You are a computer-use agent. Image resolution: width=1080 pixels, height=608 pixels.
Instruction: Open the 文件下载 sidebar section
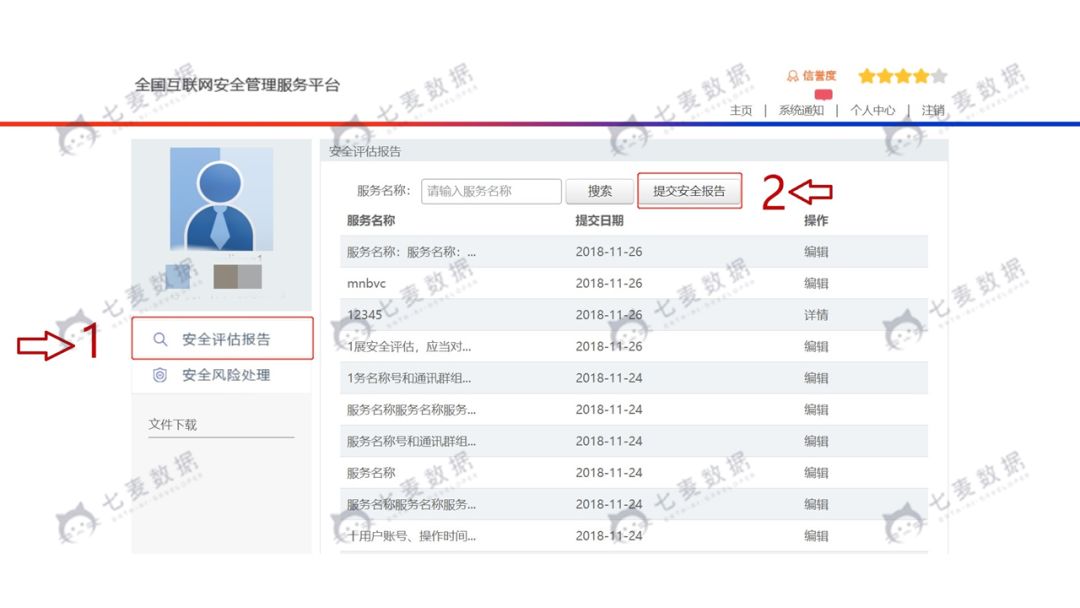(173, 424)
